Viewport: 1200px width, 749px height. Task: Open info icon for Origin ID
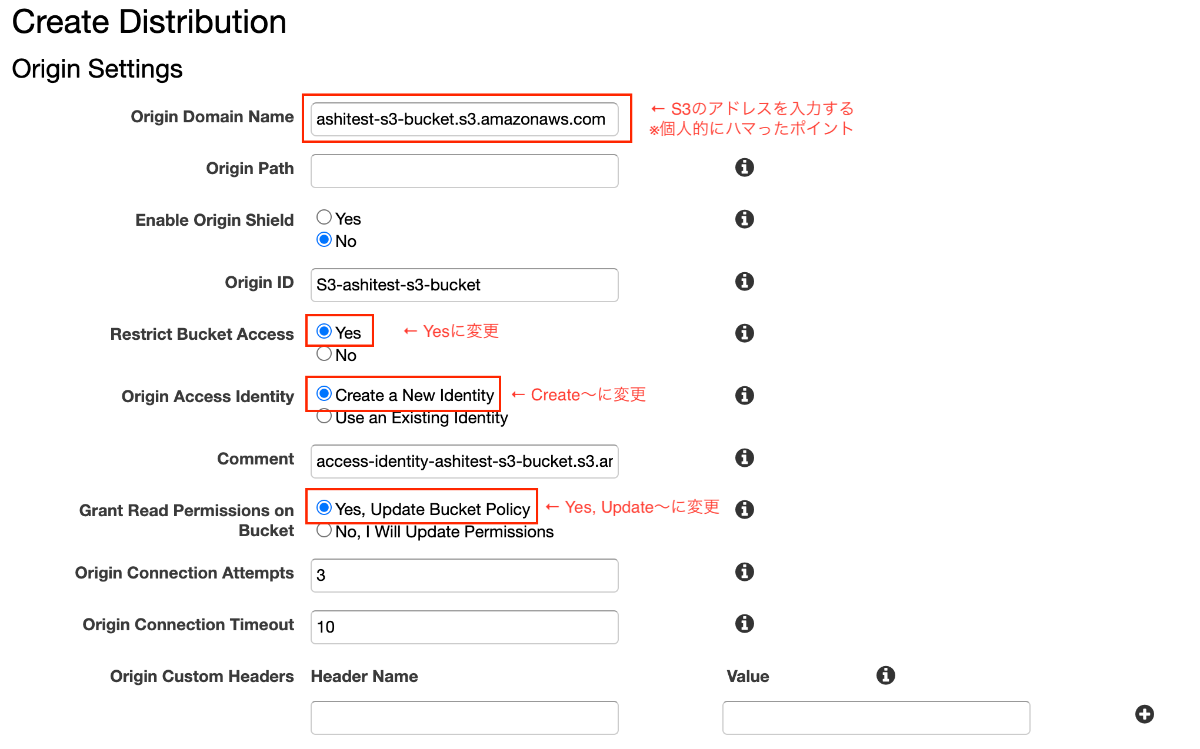tap(744, 282)
